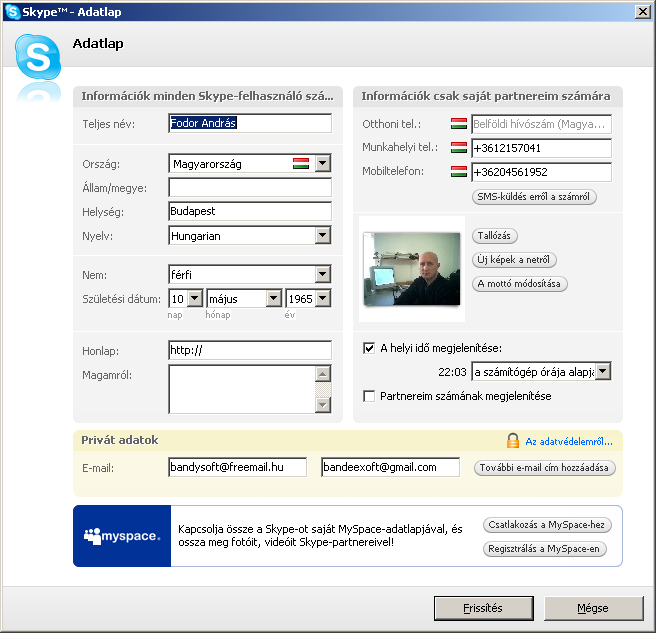Viewport: 656px width, 633px height.
Task: Open the birth day dropdown showing 10
Action: [195, 299]
